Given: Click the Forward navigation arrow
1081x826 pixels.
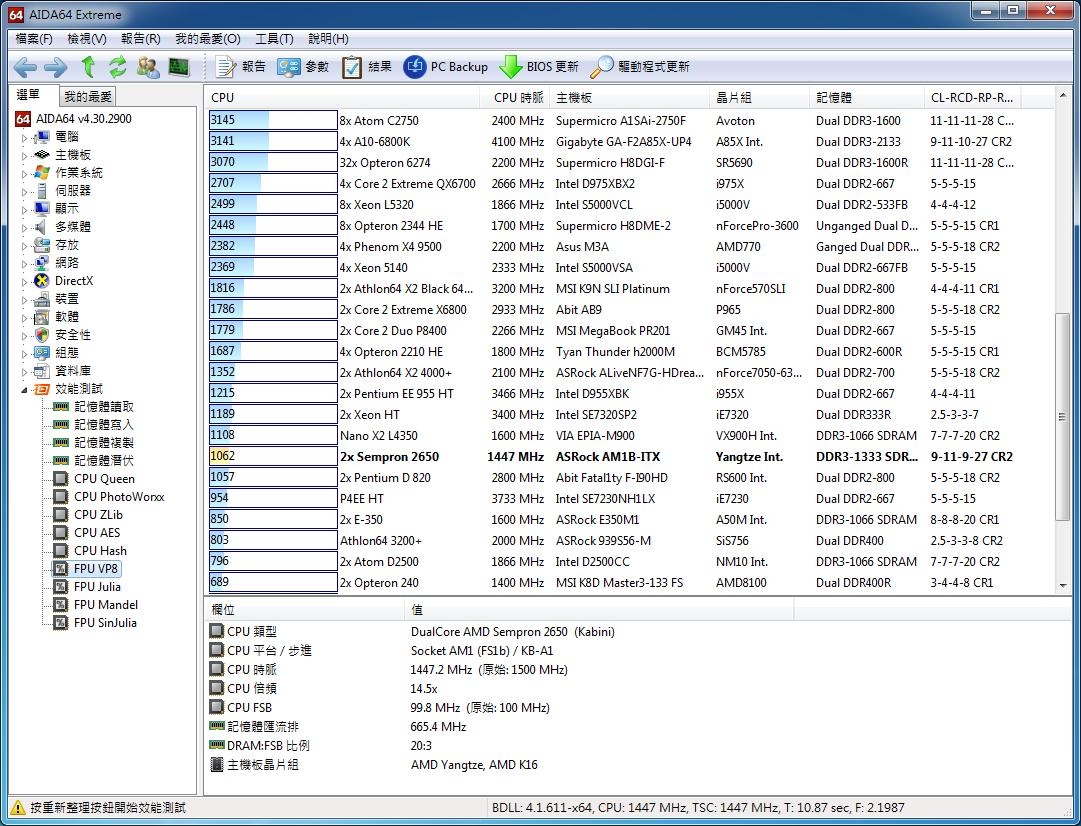Looking at the screenshot, I should tap(55, 67).
